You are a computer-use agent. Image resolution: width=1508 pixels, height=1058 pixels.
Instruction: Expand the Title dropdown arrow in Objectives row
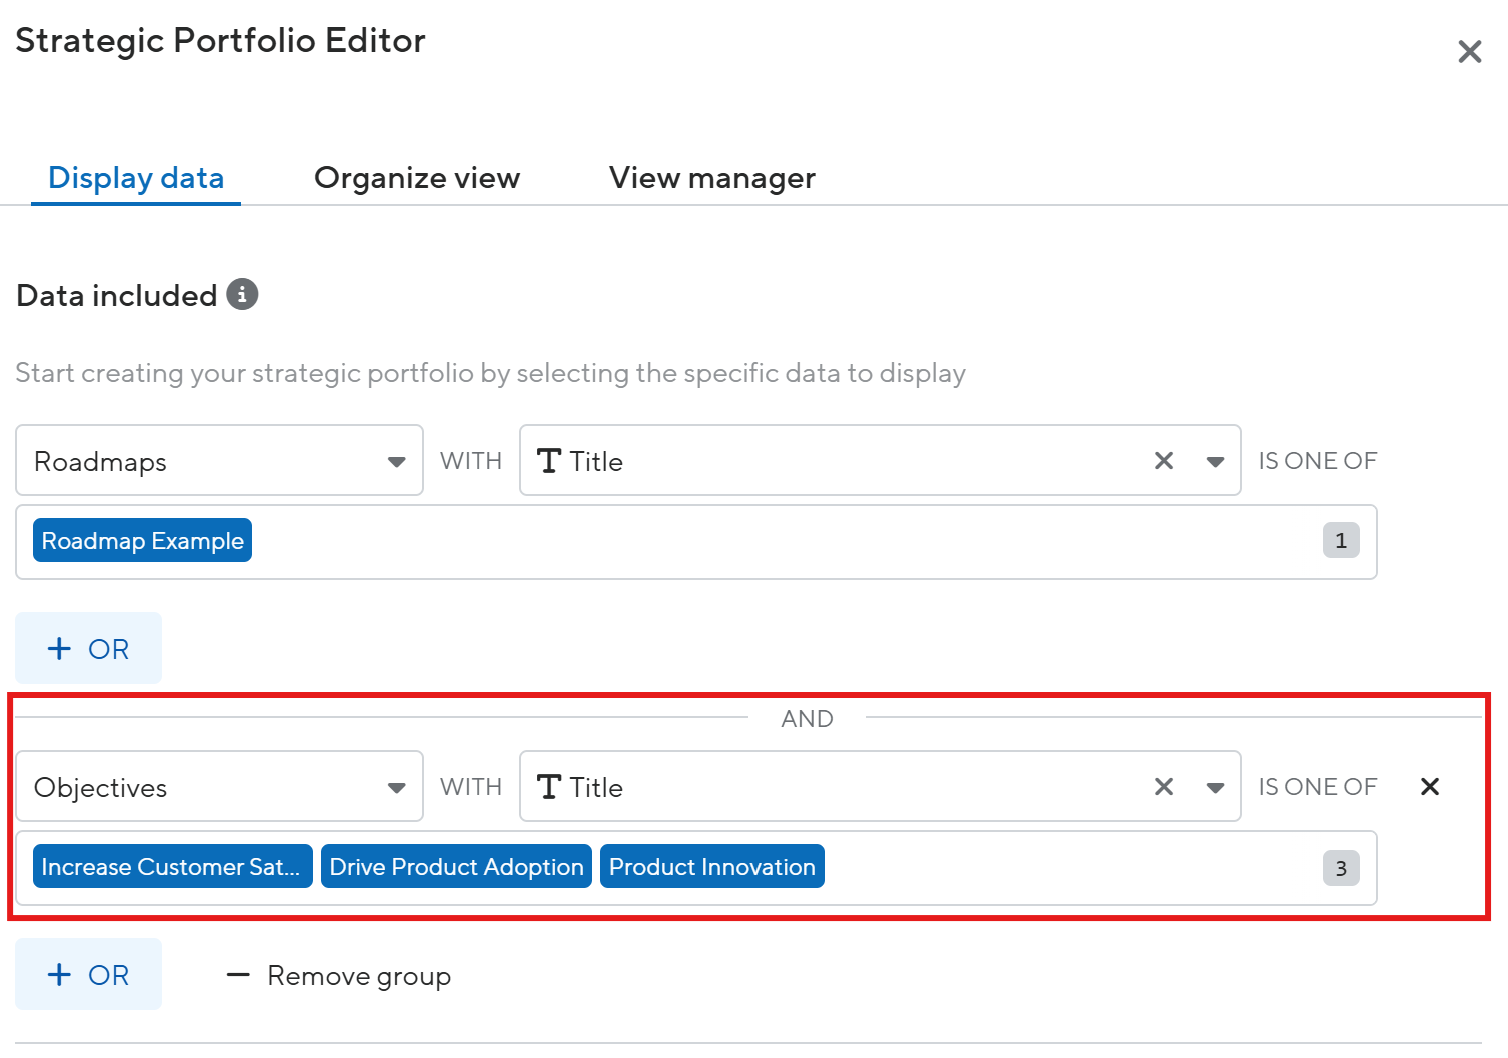coord(1215,787)
